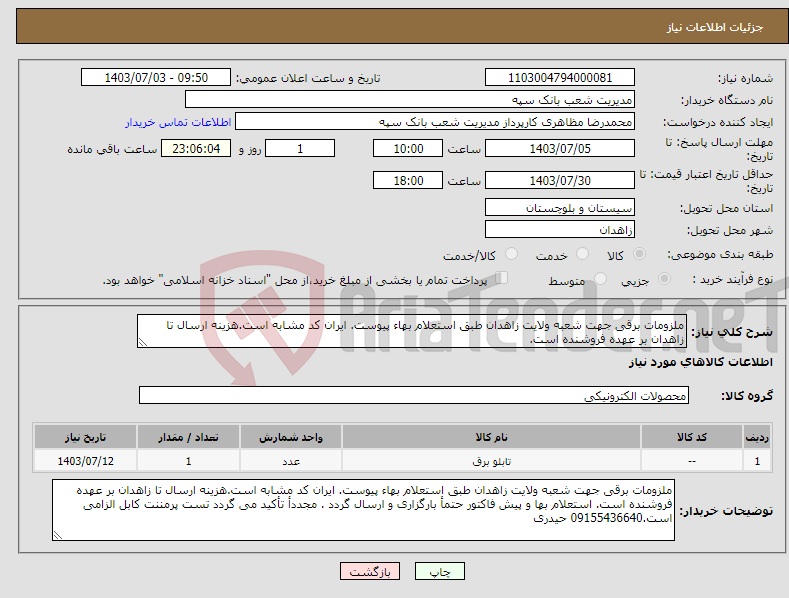Click the need number field 1103004794000081

[560, 78]
